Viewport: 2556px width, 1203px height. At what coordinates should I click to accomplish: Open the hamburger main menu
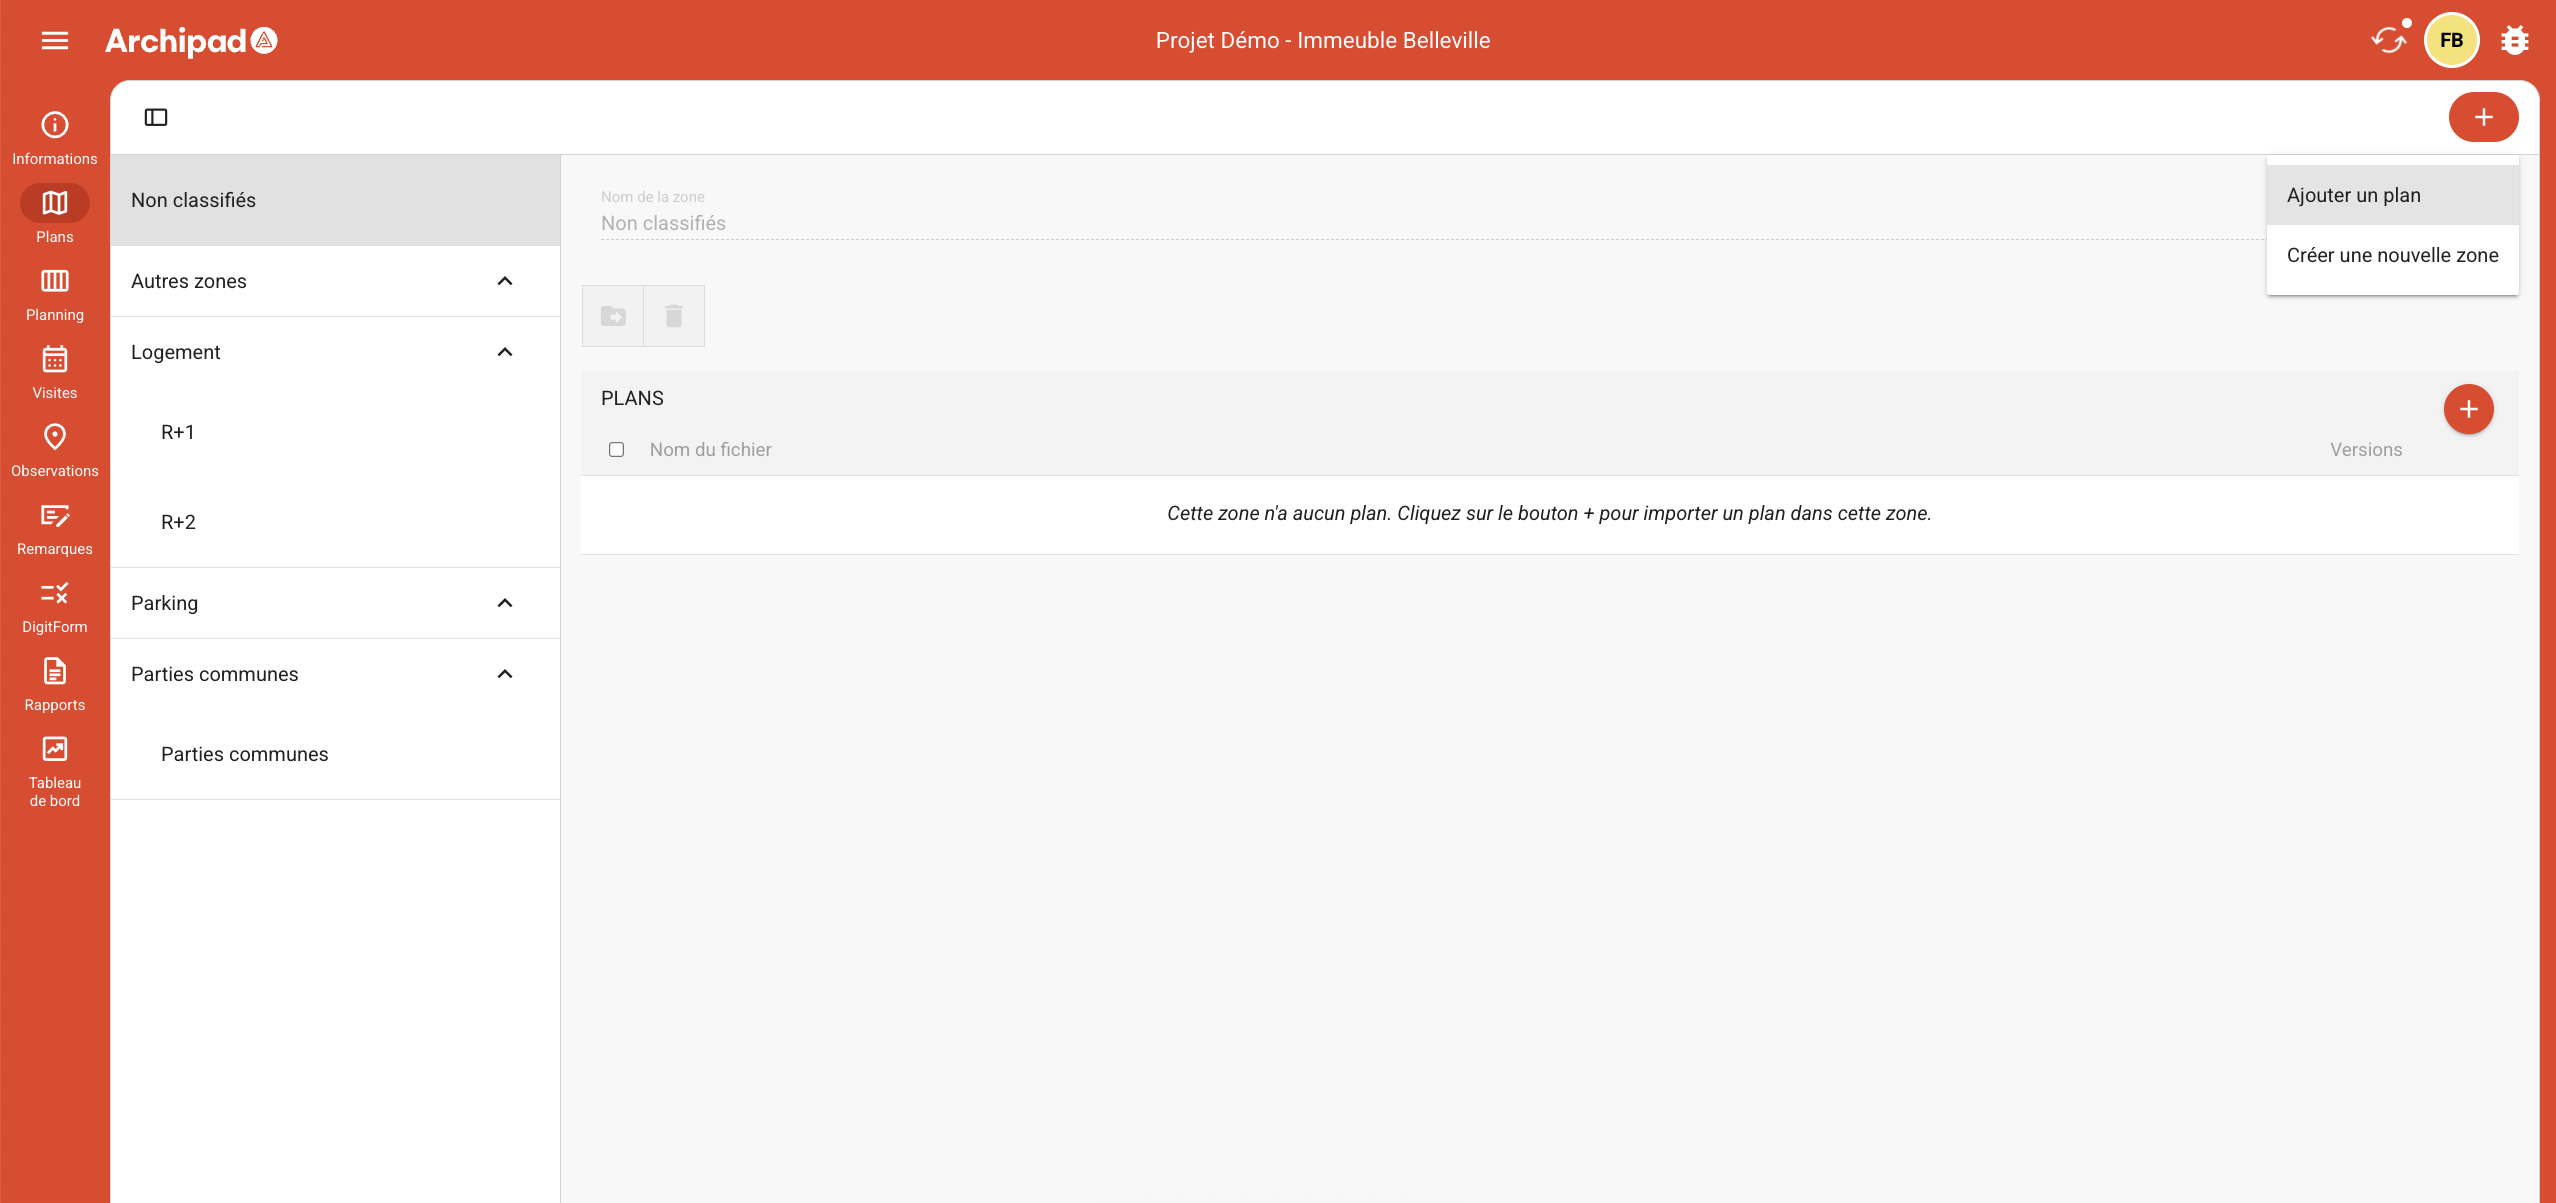(55, 40)
